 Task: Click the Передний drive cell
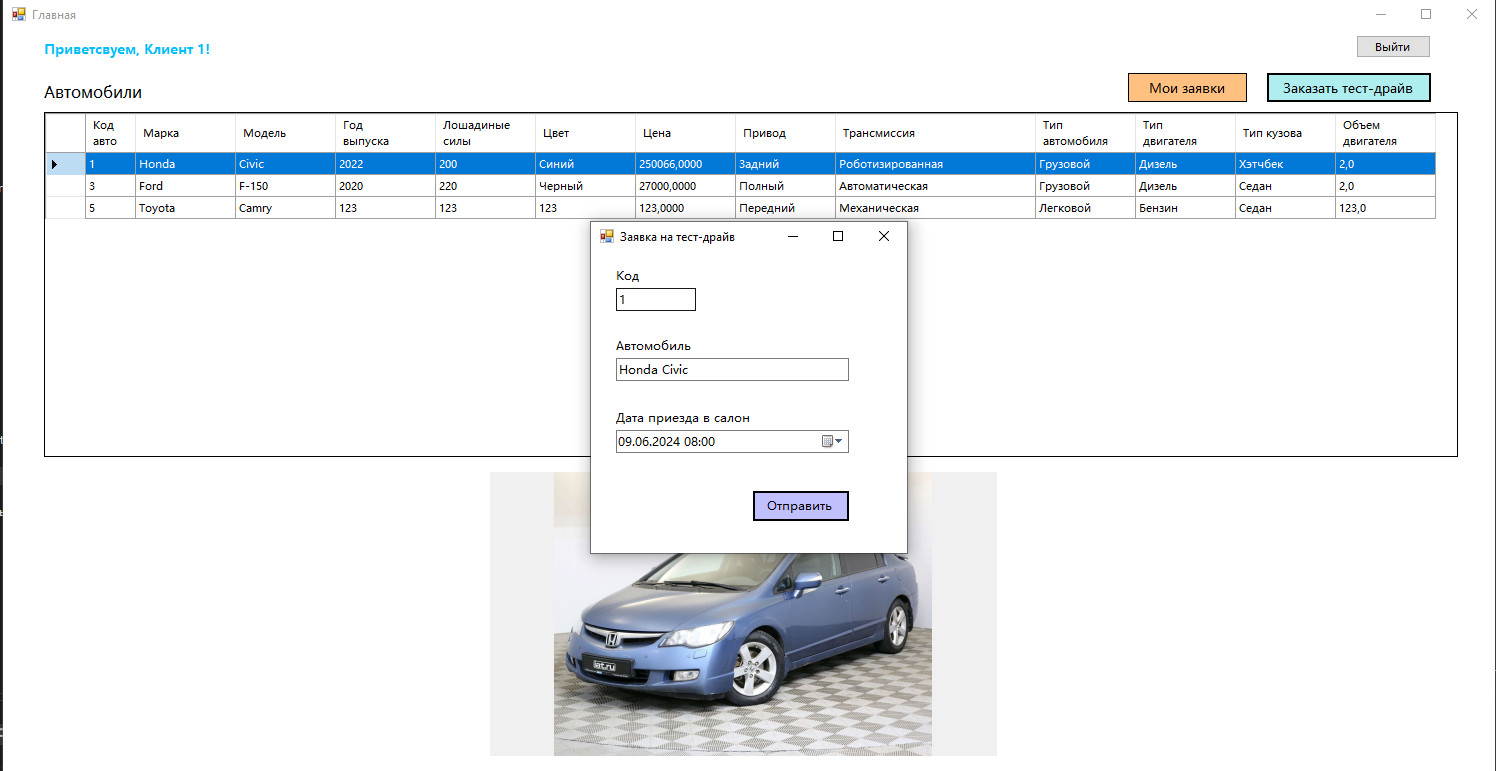[x=785, y=208]
